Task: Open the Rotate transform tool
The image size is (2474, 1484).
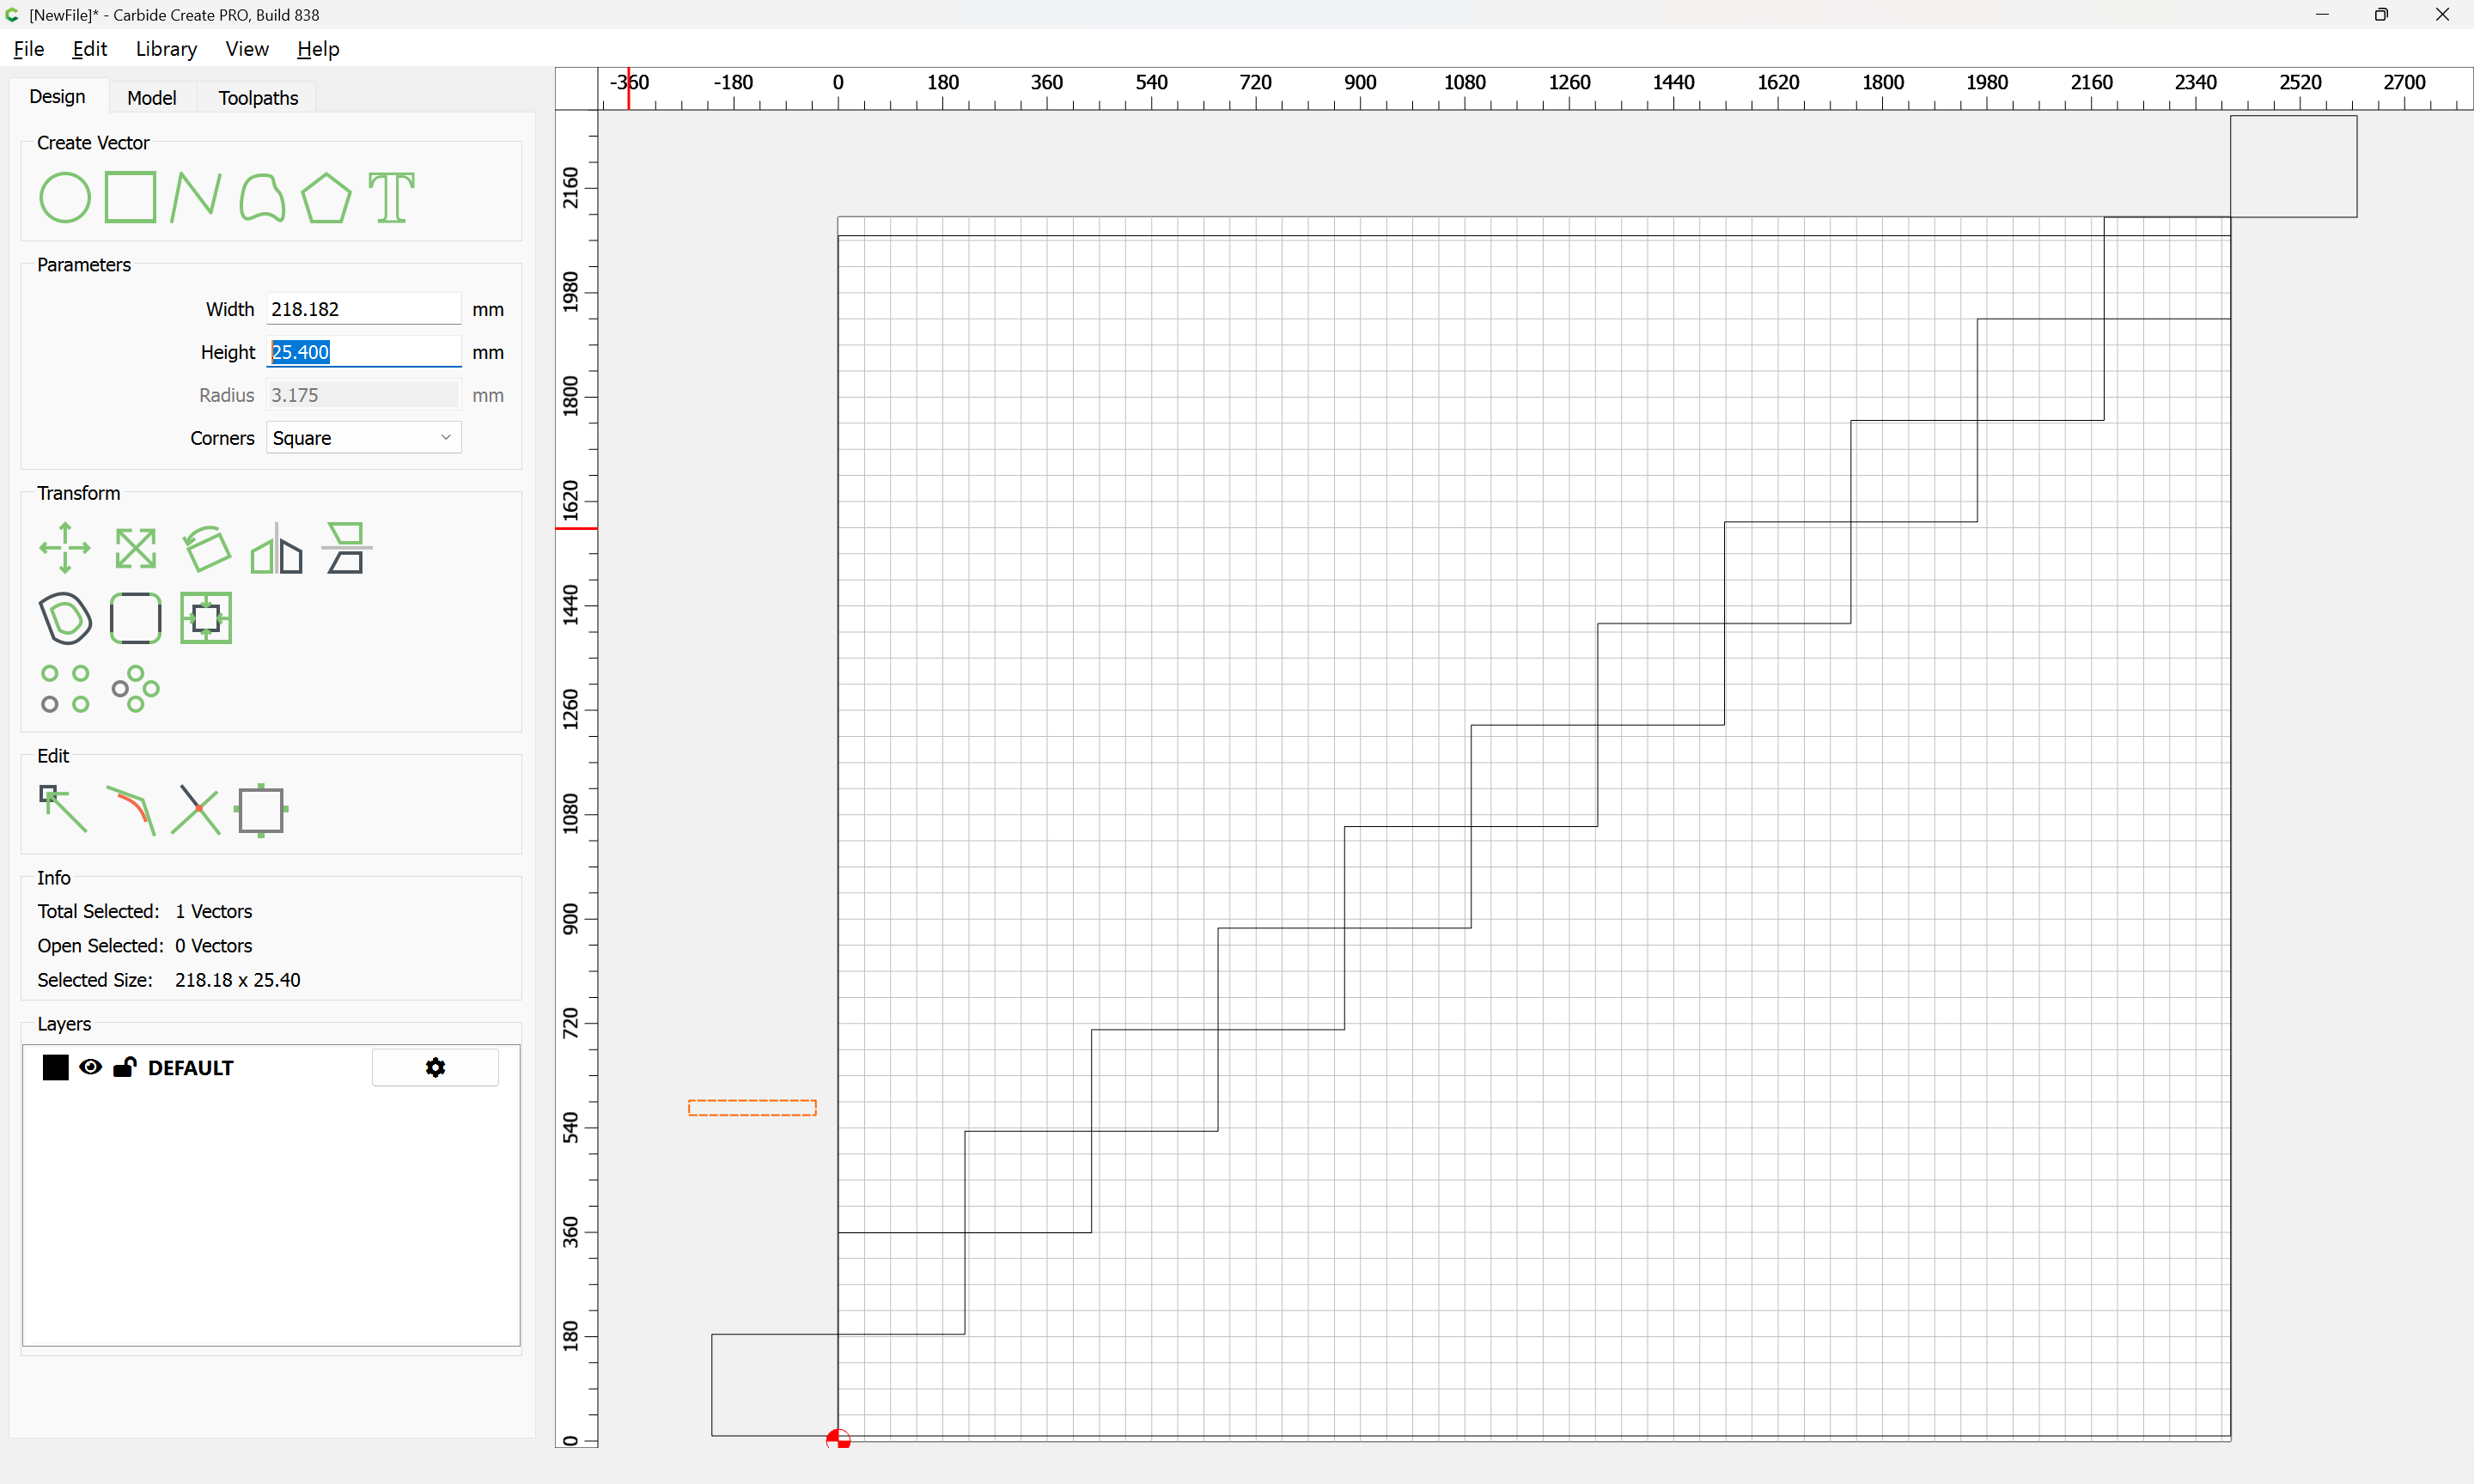Action: (x=207, y=548)
